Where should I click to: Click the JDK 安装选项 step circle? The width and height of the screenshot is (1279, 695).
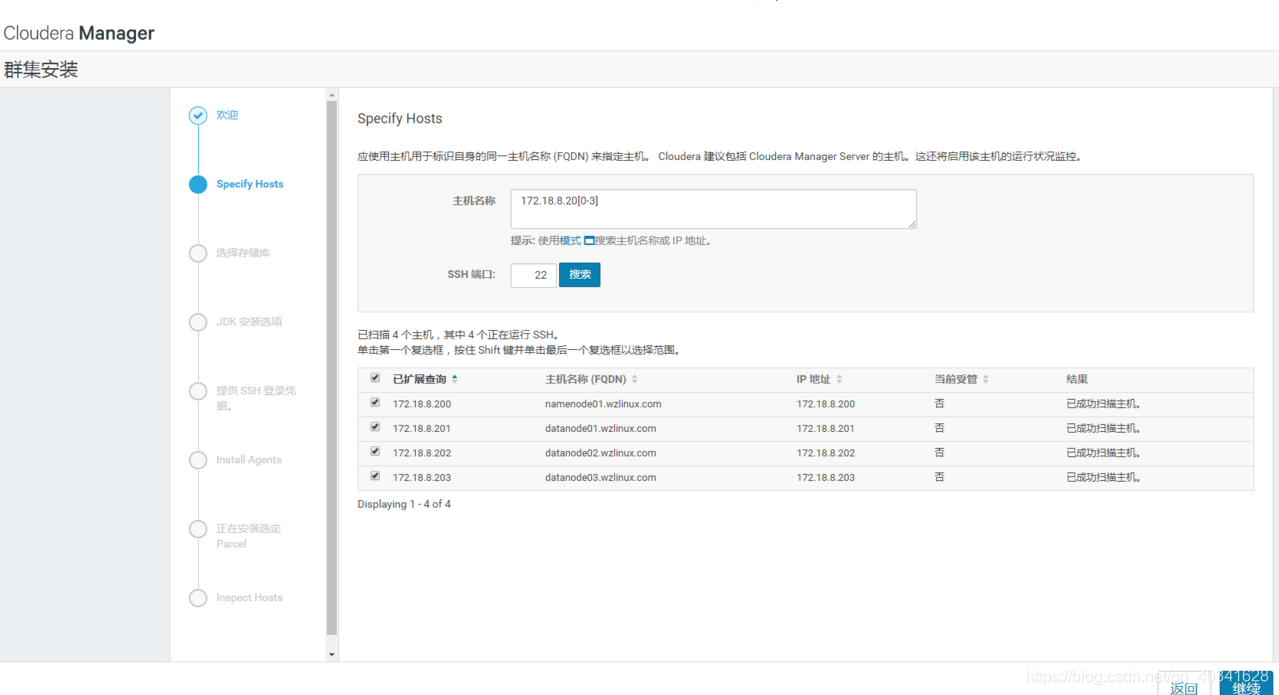[x=198, y=322]
